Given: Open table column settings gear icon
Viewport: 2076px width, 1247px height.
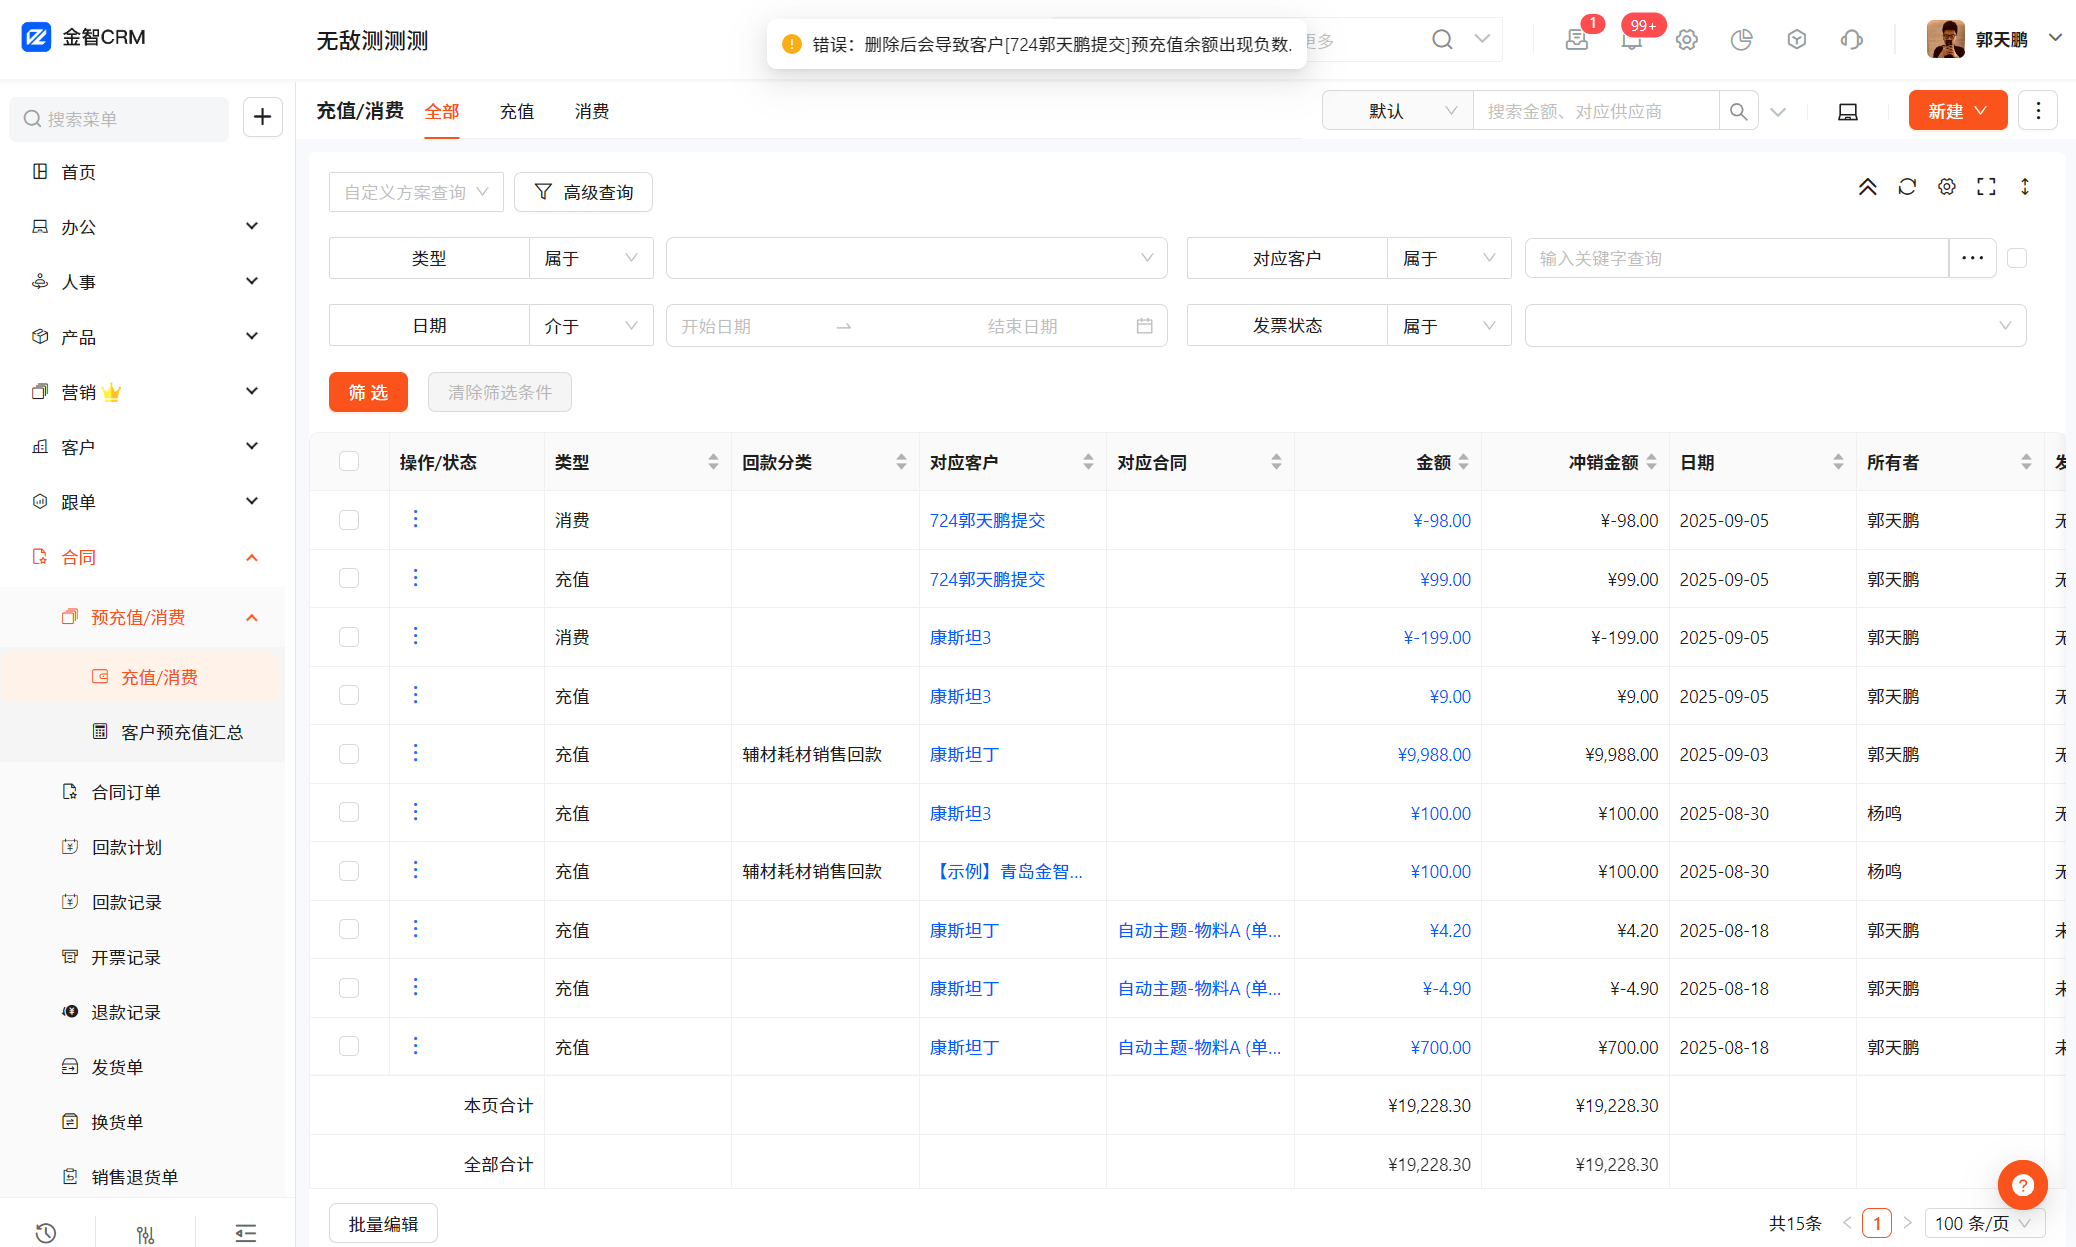Looking at the screenshot, I should [x=1946, y=187].
